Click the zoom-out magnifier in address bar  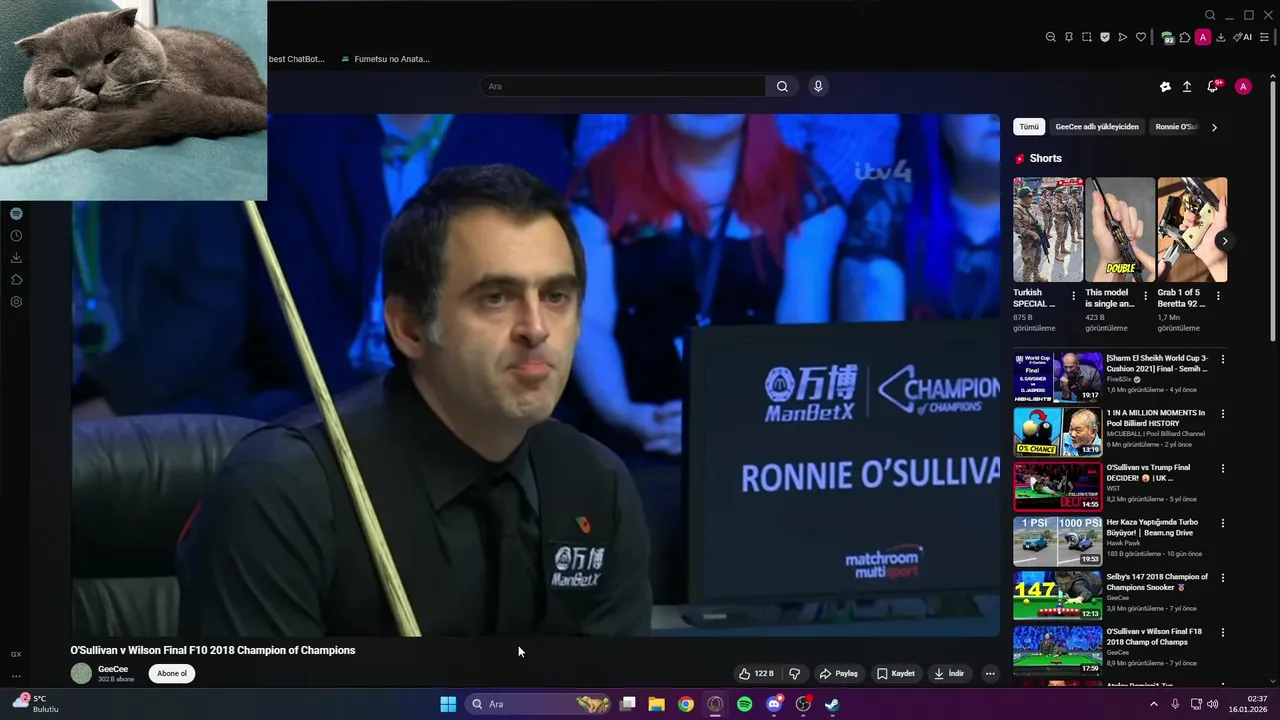click(1051, 37)
